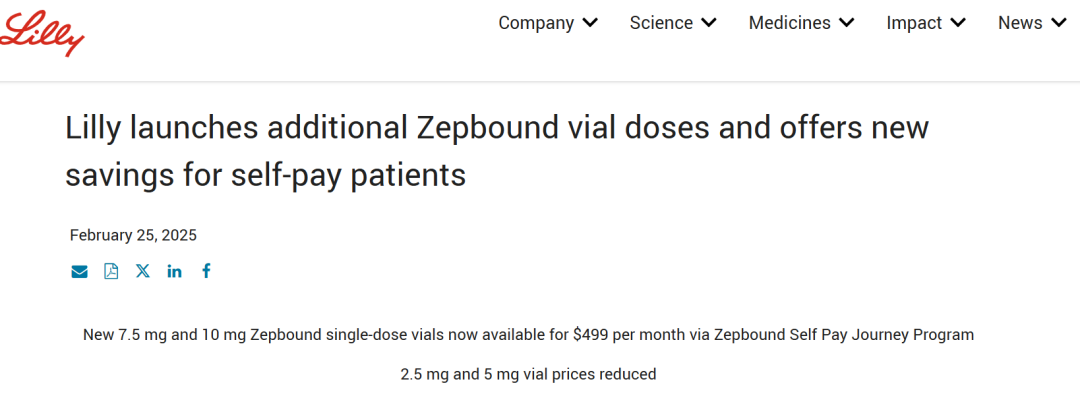Share this article on X
Viewport: 1080px width, 396px height.
click(x=143, y=271)
